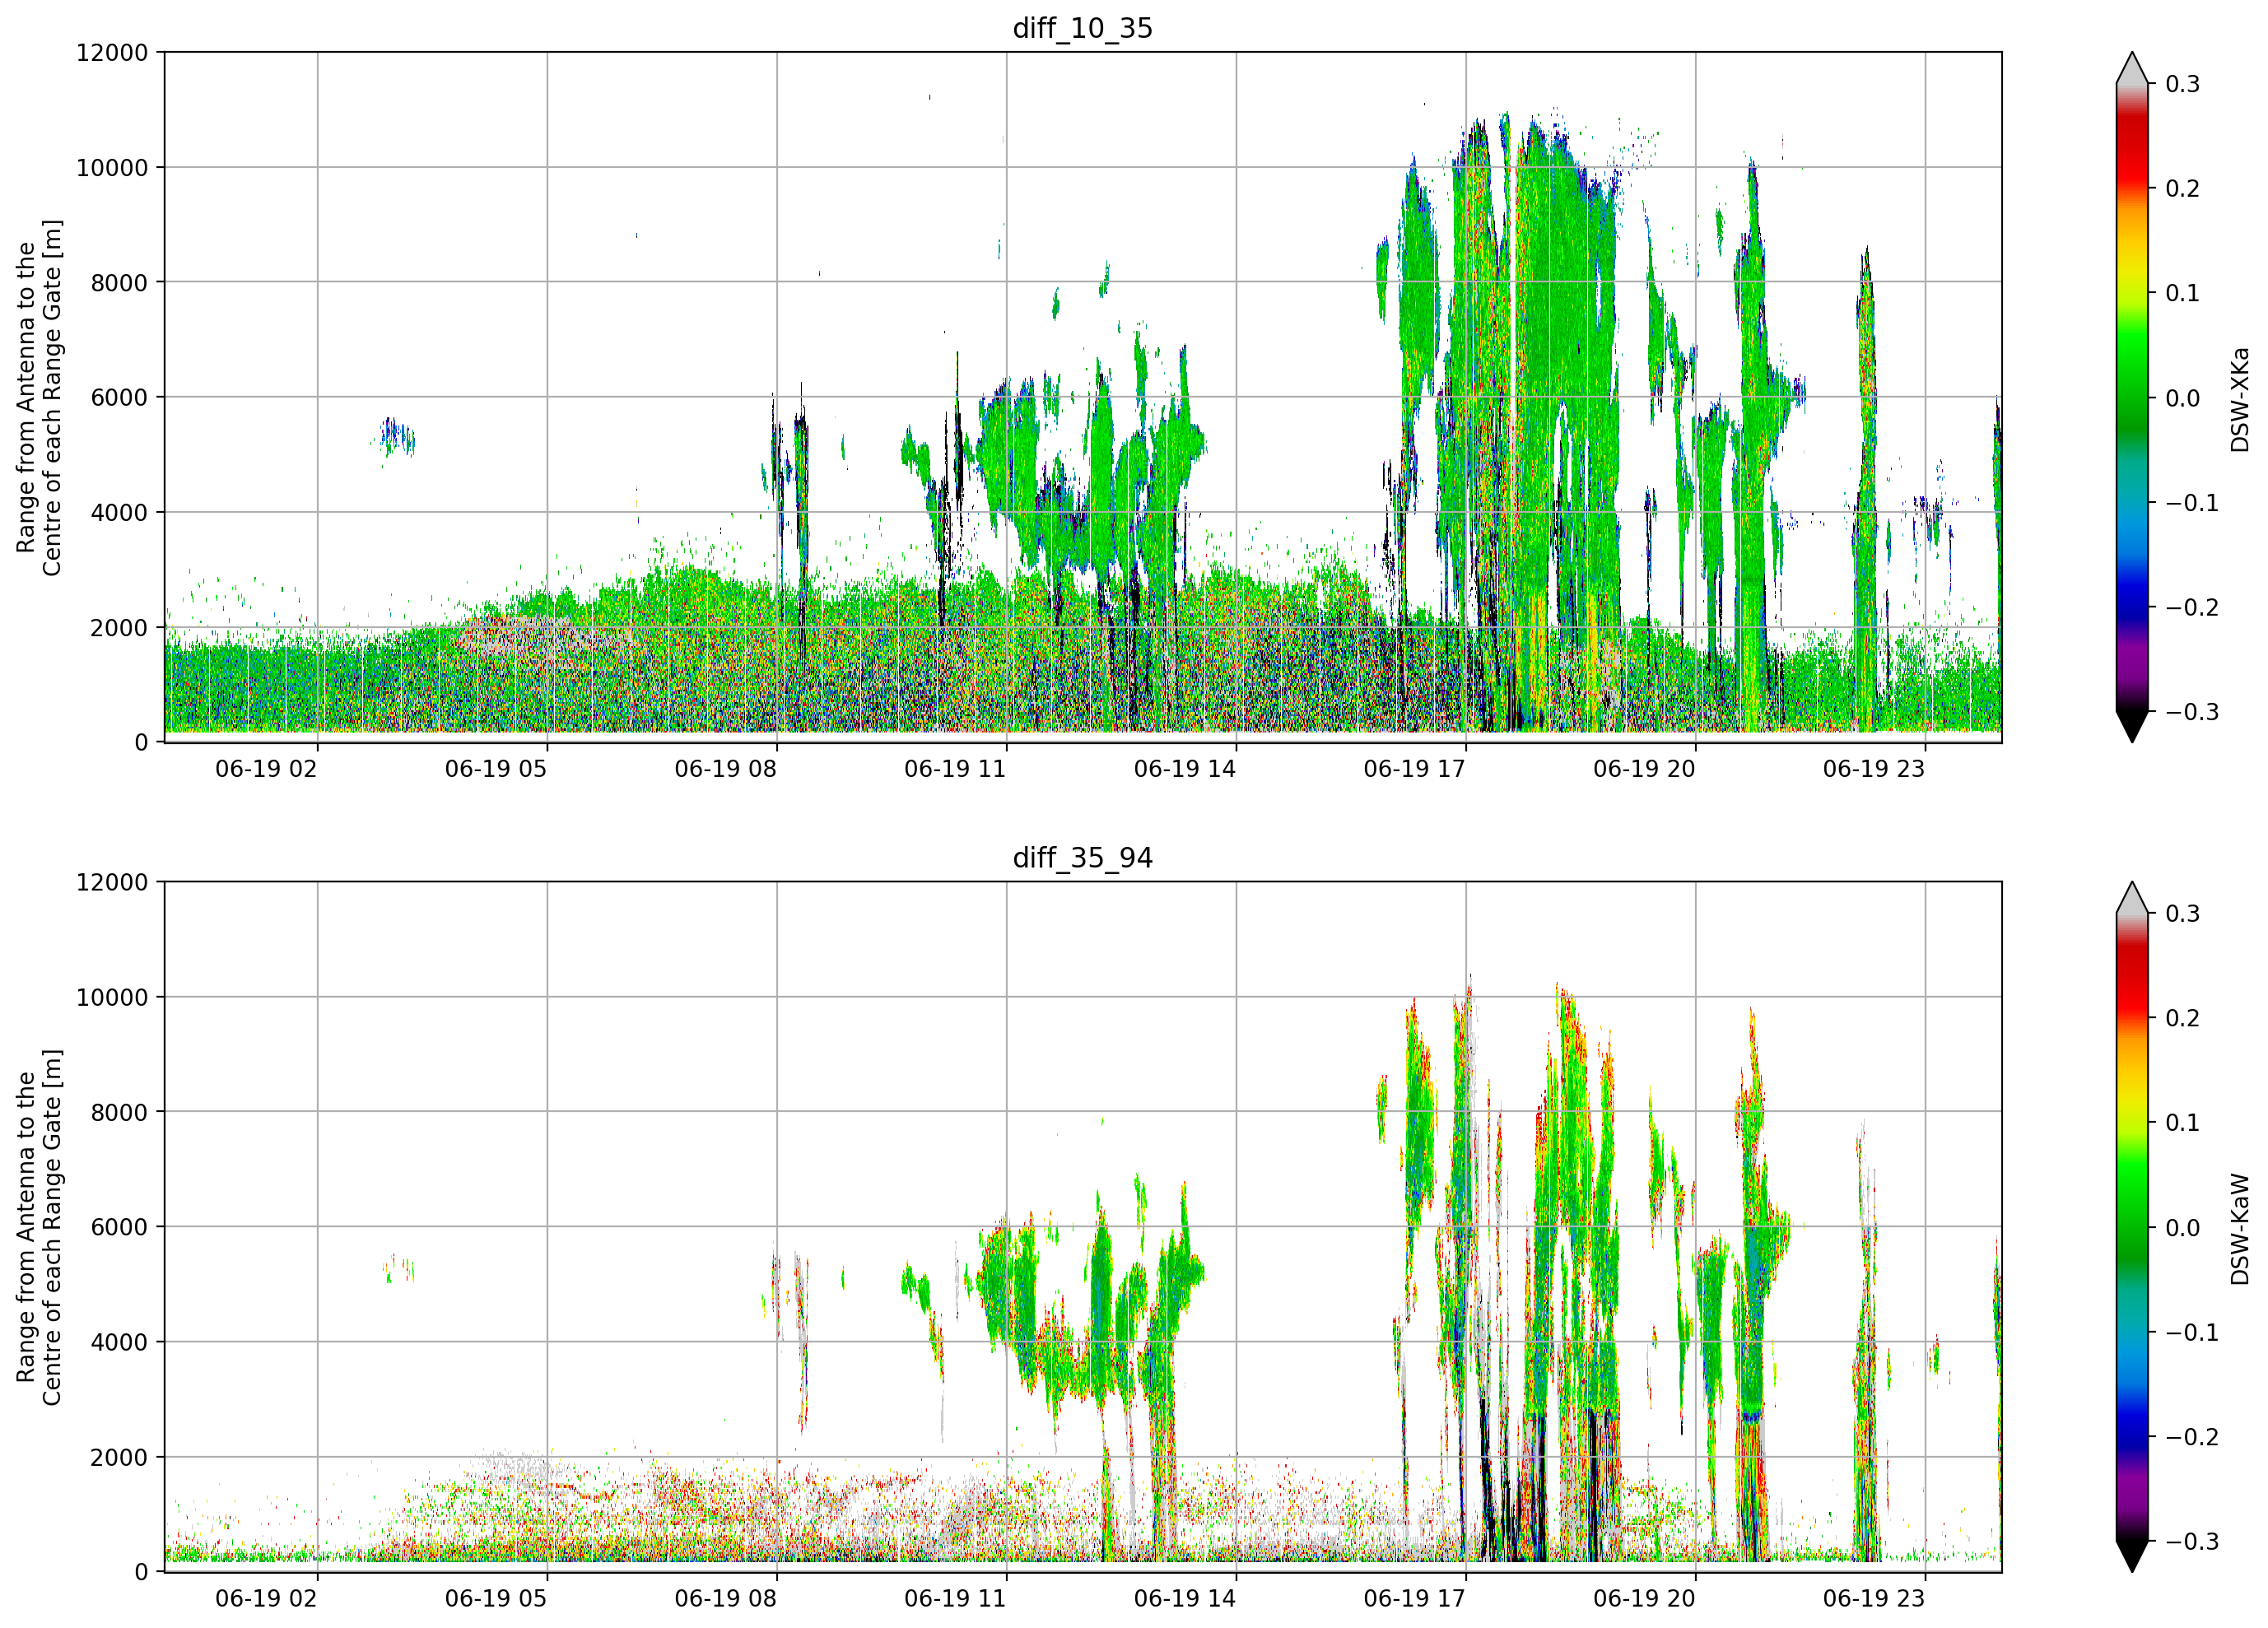Click the 06-19 02 tick label under diff_10_35
The width and height of the screenshot is (2268, 1628).
266,769
